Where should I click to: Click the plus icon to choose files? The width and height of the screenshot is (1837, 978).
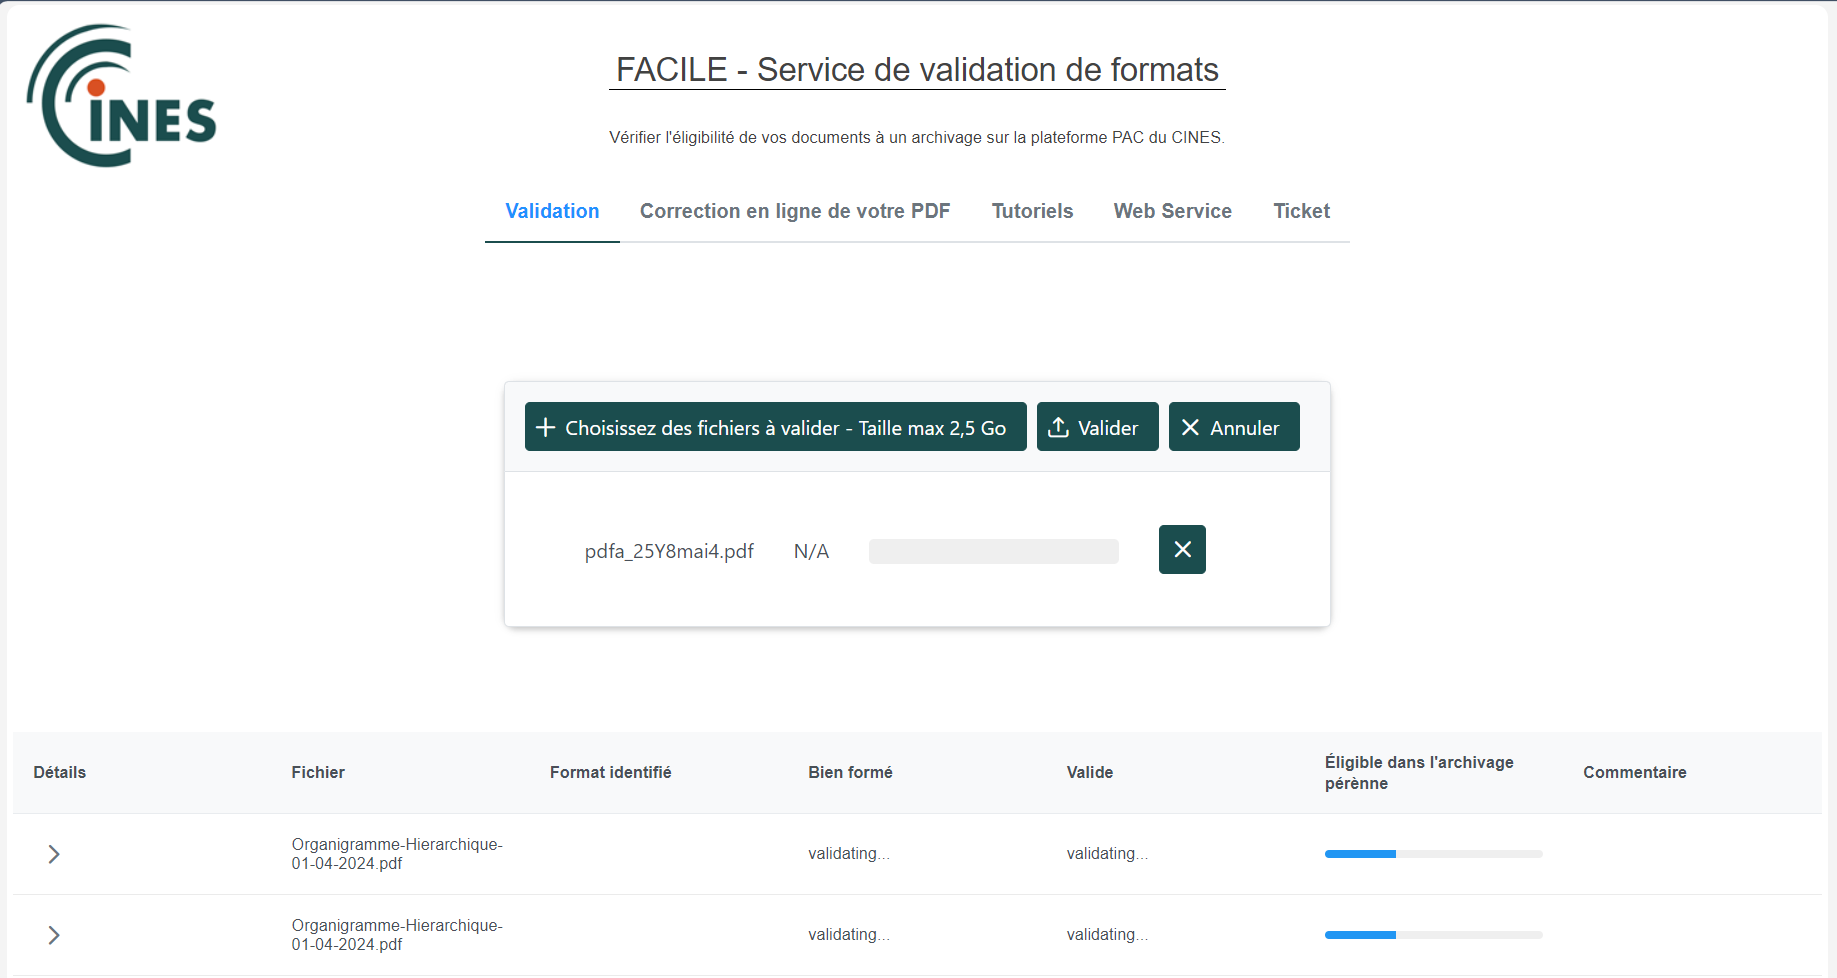click(x=546, y=428)
